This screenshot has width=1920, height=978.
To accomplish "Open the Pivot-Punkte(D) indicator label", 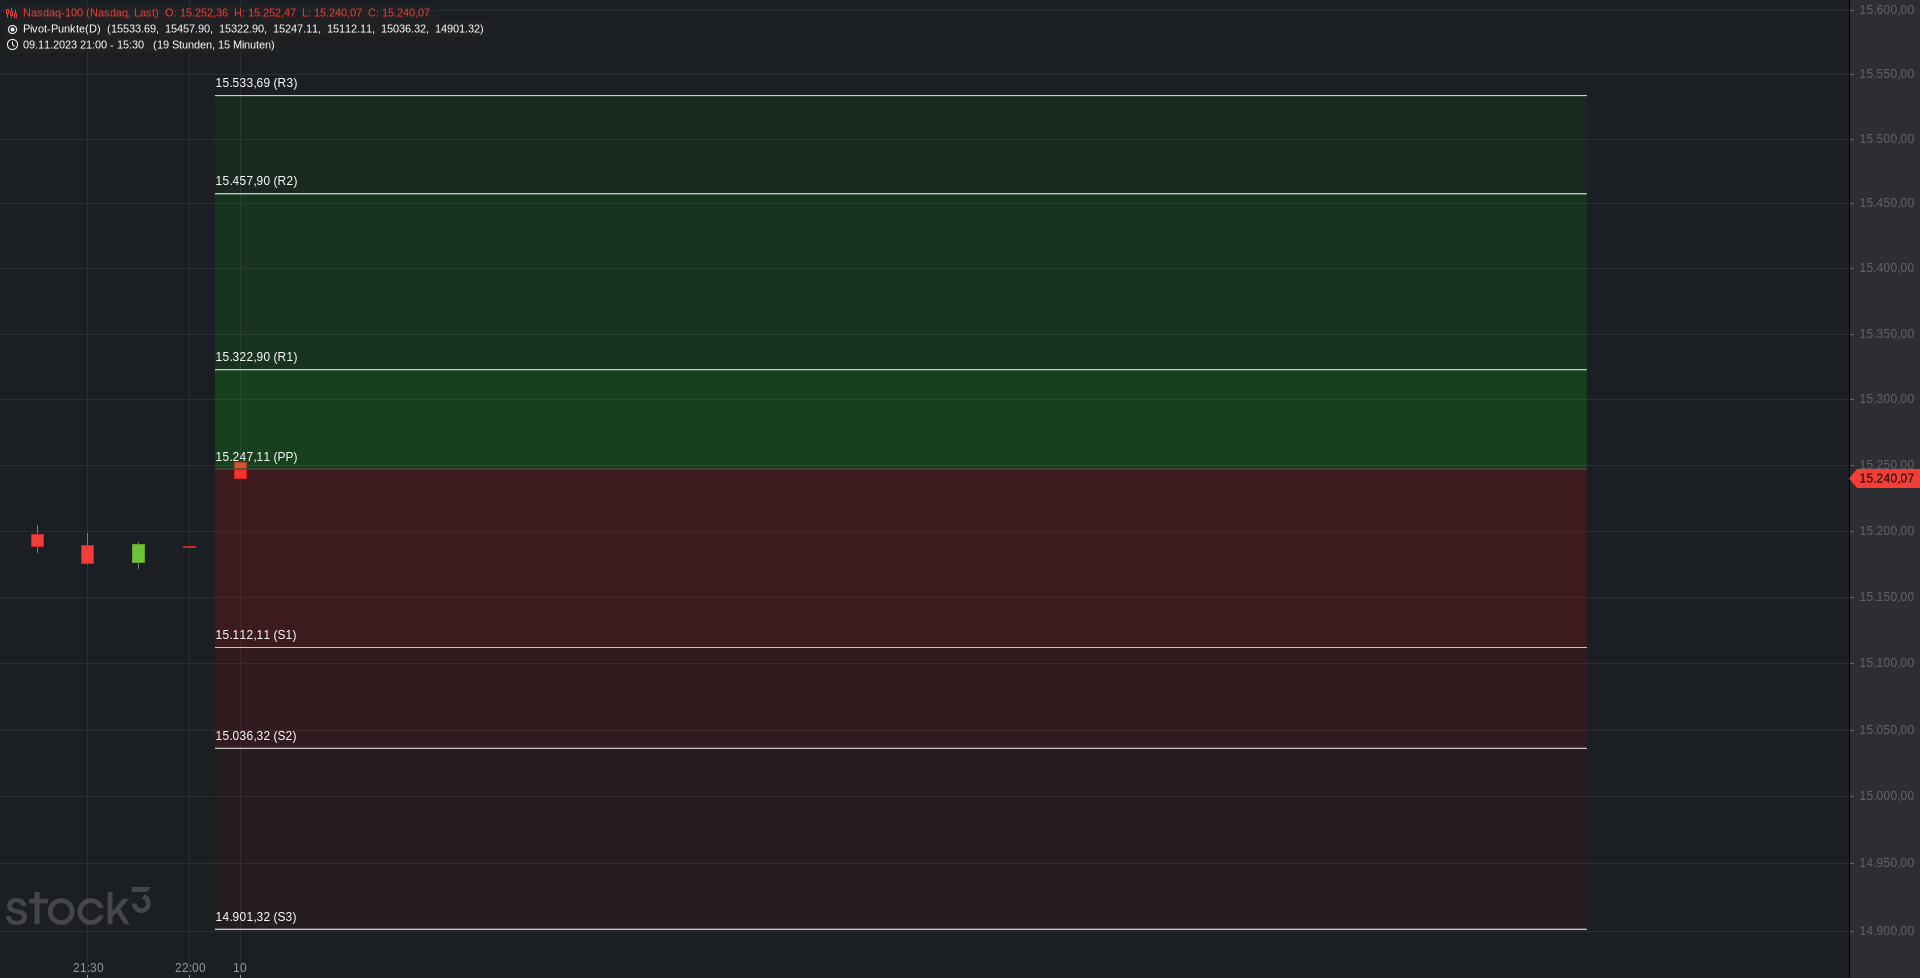I will [62, 29].
